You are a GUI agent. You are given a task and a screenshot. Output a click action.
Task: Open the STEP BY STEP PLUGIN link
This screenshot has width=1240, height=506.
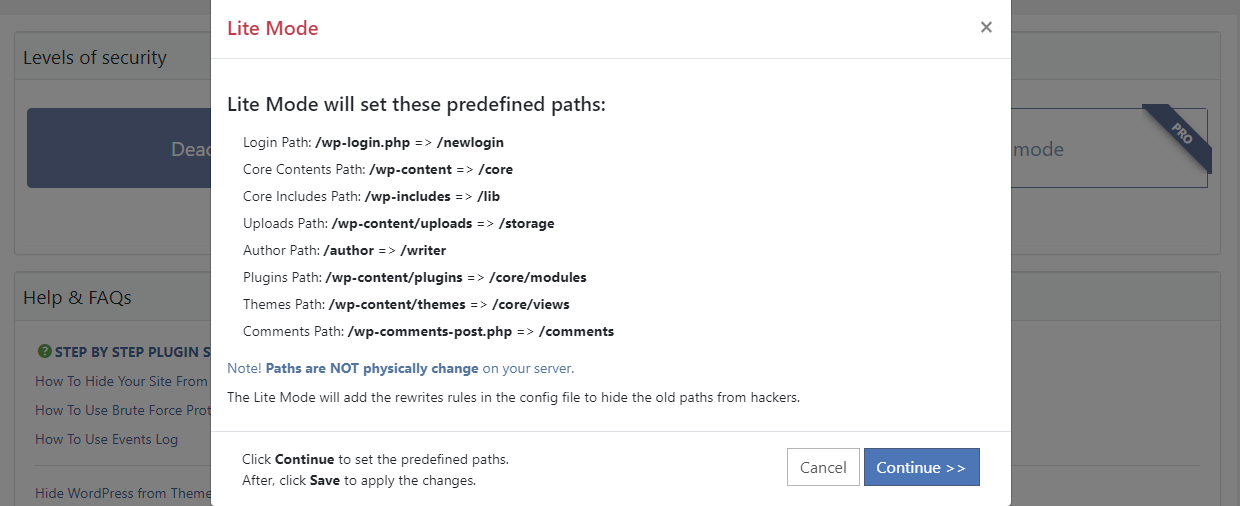132,352
